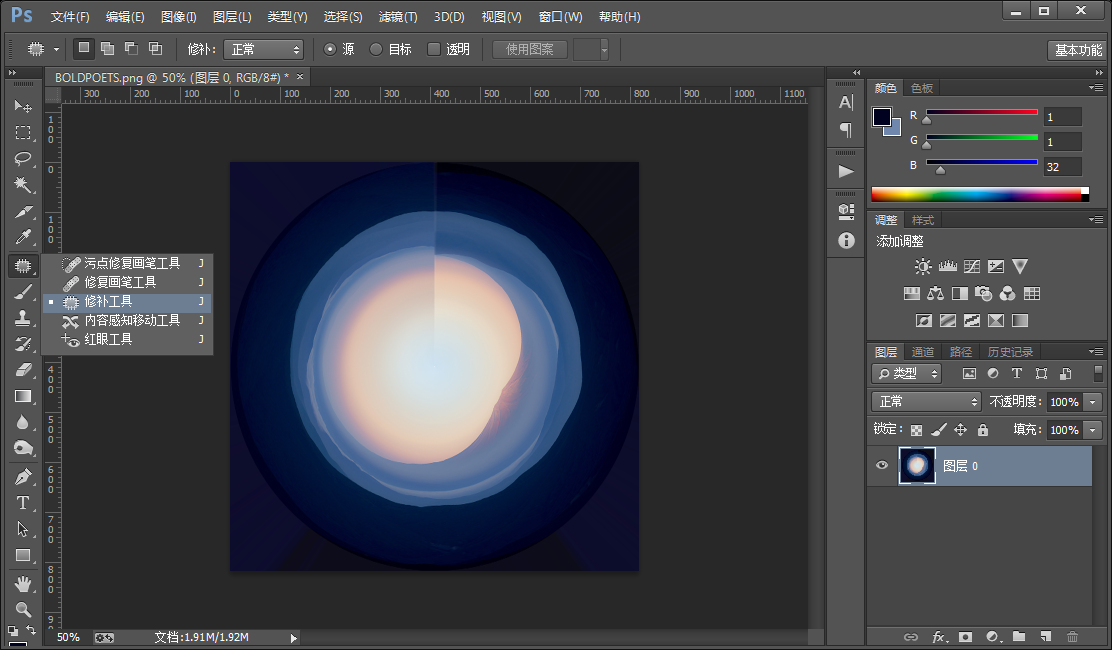Open the 滤镜(T) menu
Image resolution: width=1112 pixels, height=650 pixels.
[398, 16]
